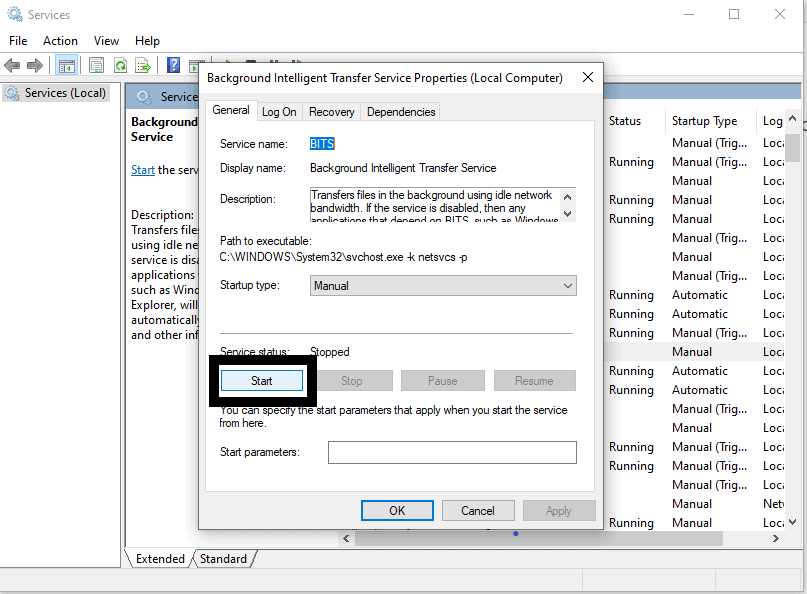This screenshot has width=807, height=594.
Task: Click the highlighted BITS service name
Action: pyautogui.click(x=322, y=144)
